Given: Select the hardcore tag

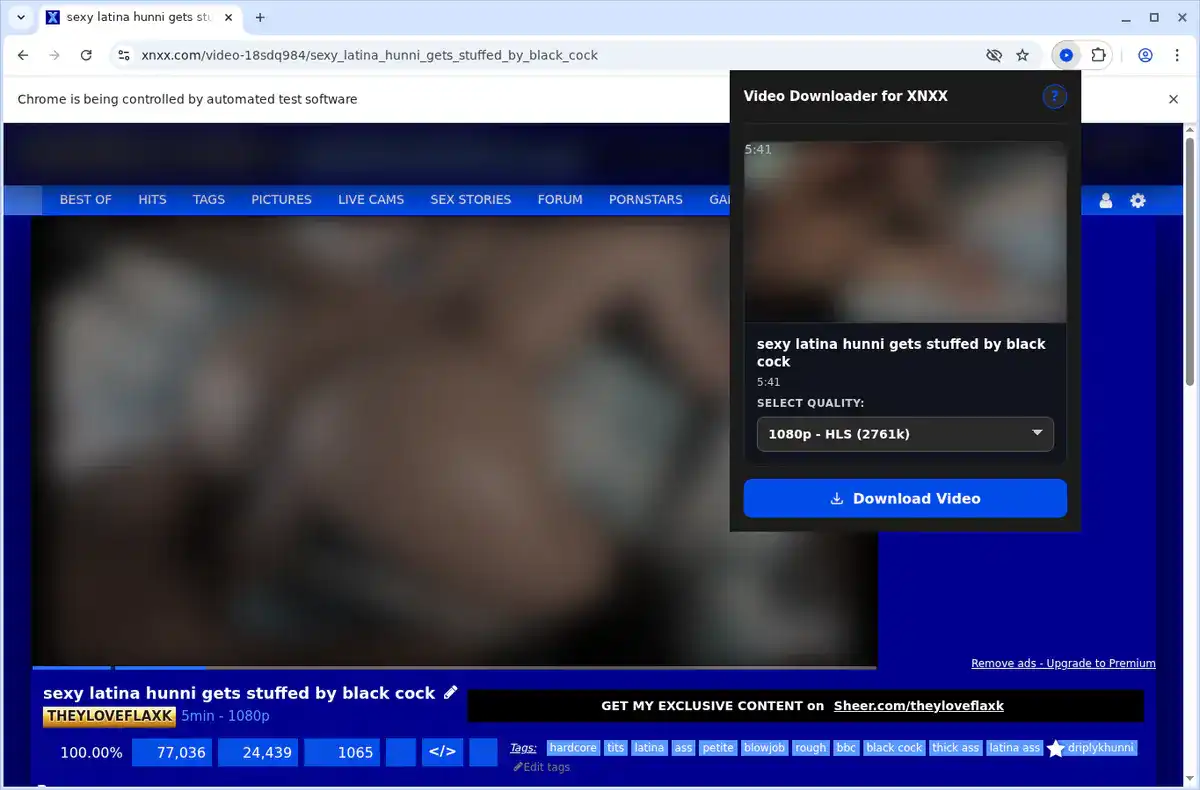Looking at the screenshot, I should tap(573, 748).
